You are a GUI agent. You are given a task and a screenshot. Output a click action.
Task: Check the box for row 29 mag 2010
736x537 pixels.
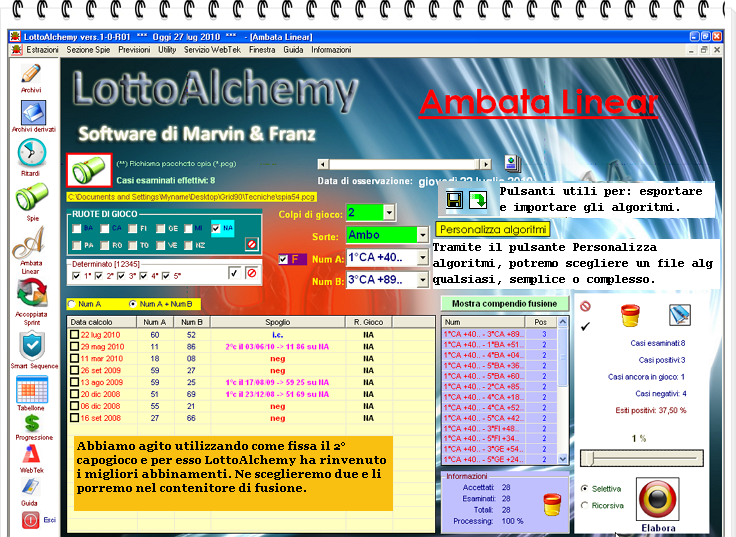[x=74, y=346]
